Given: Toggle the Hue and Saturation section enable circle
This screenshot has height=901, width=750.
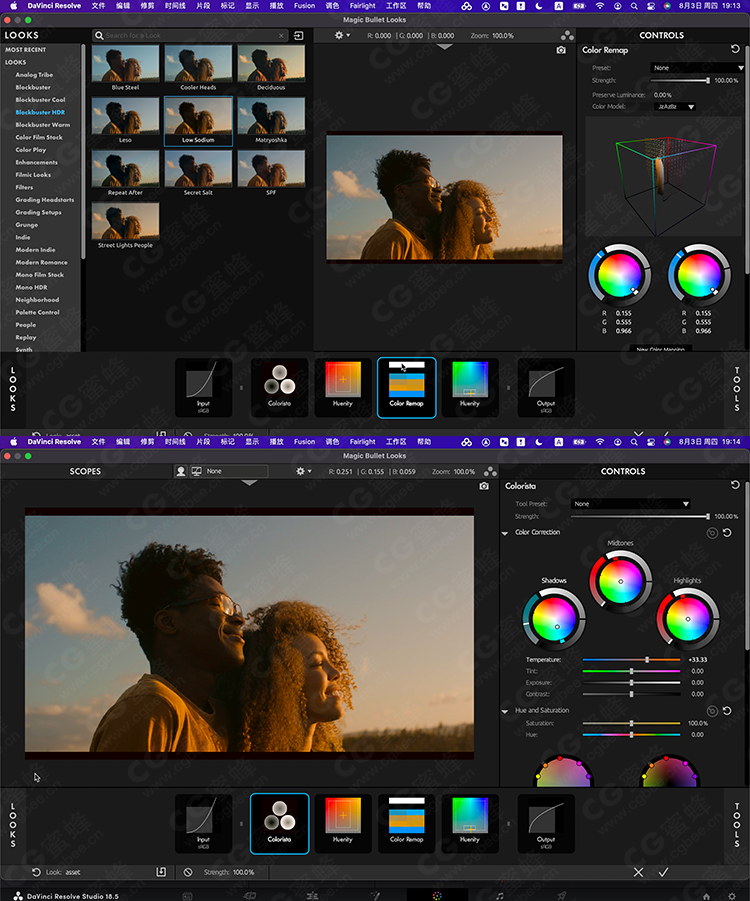Looking at the screenshot, I should pyautogui.click(x=712, y=711).
